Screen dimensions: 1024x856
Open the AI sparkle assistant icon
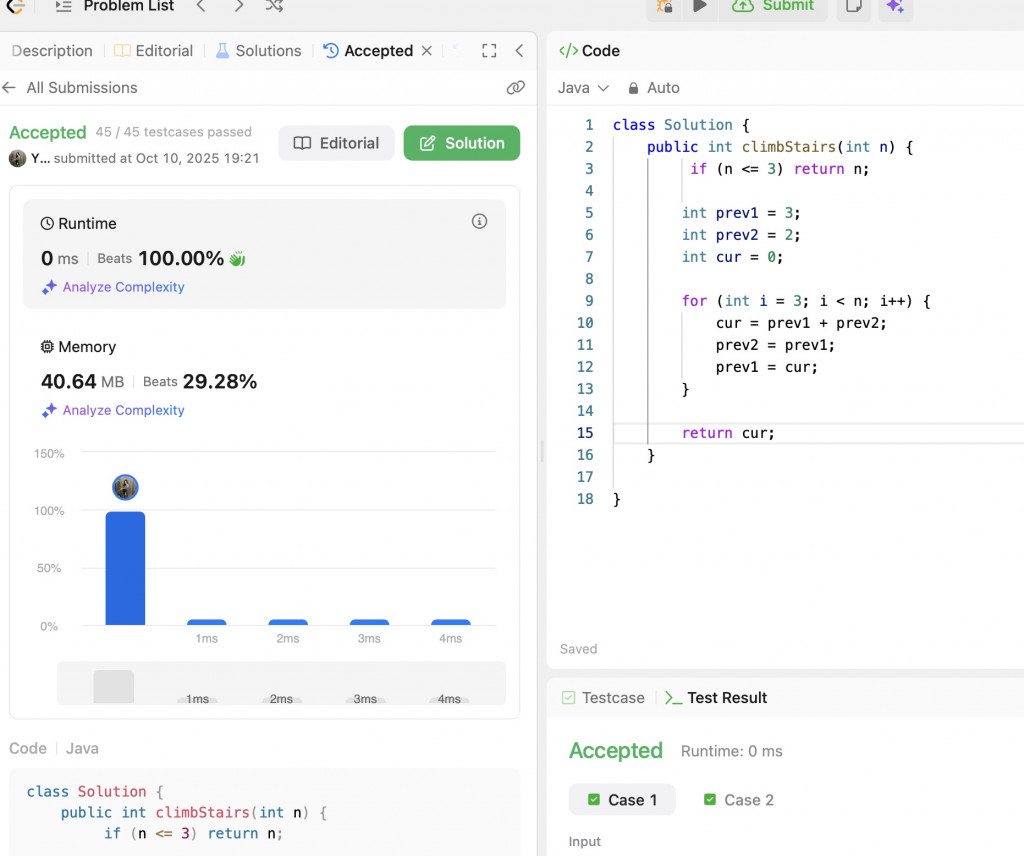pos(895,6)
